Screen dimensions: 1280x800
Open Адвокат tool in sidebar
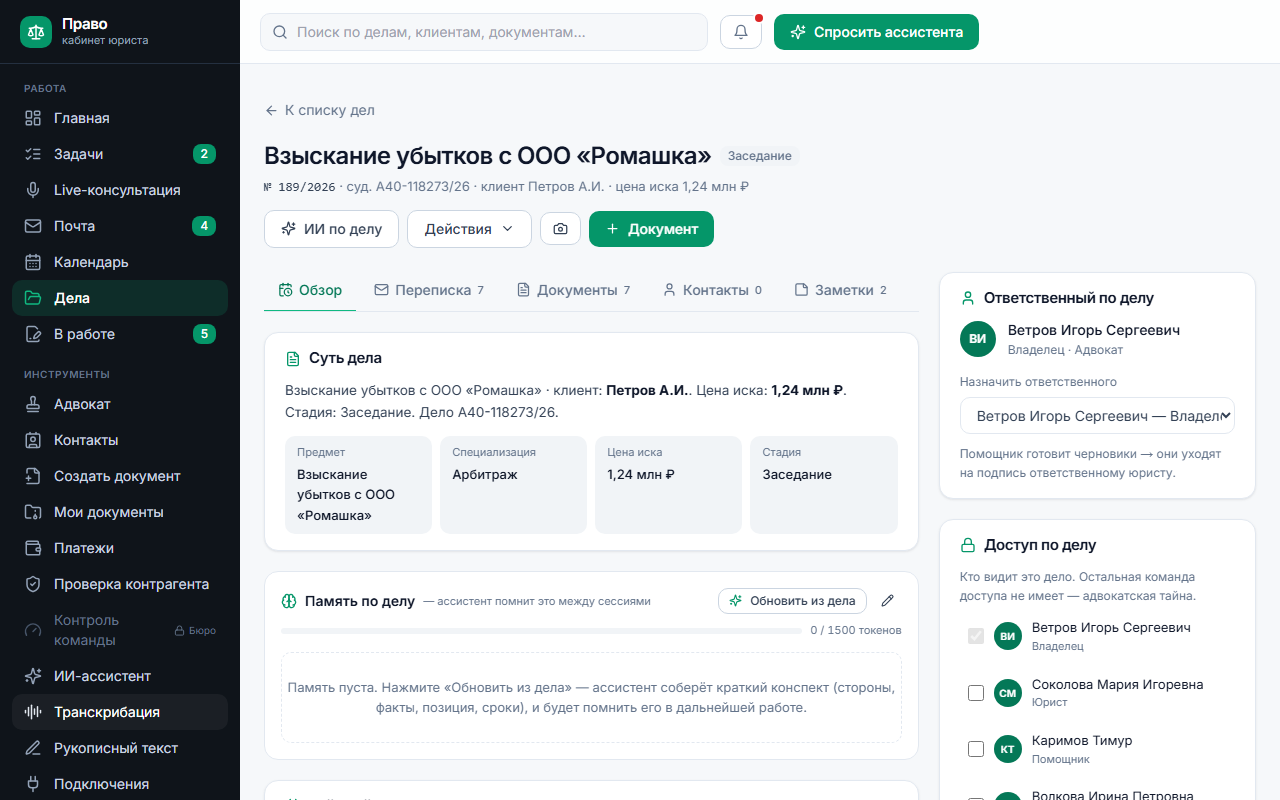tap(120, 404)
